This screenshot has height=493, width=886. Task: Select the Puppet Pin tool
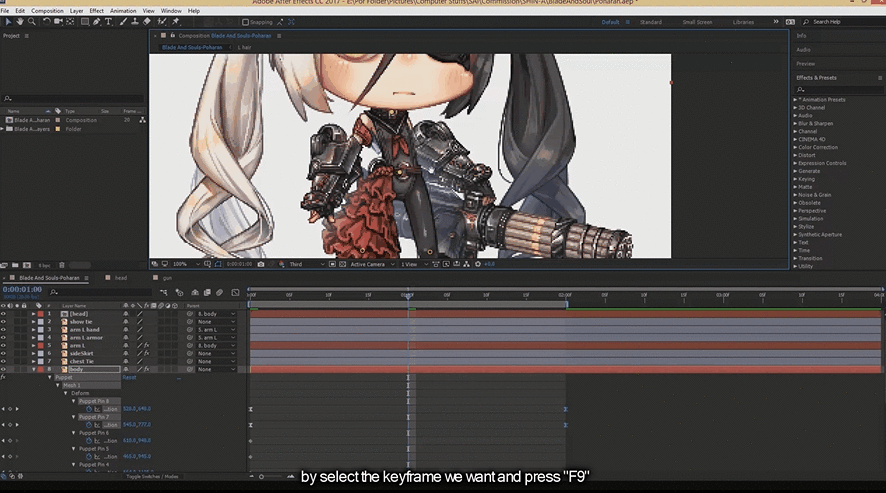pos(176,21)
